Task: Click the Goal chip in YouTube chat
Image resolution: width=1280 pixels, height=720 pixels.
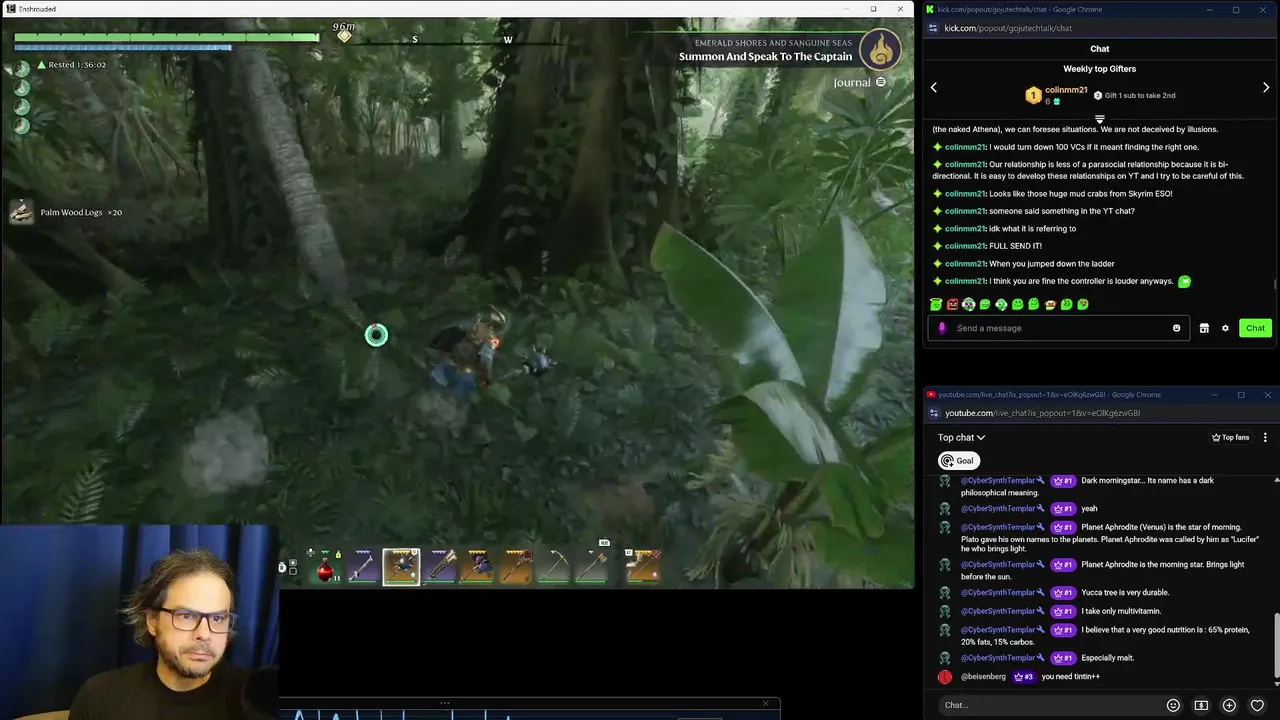Action: 958,461
